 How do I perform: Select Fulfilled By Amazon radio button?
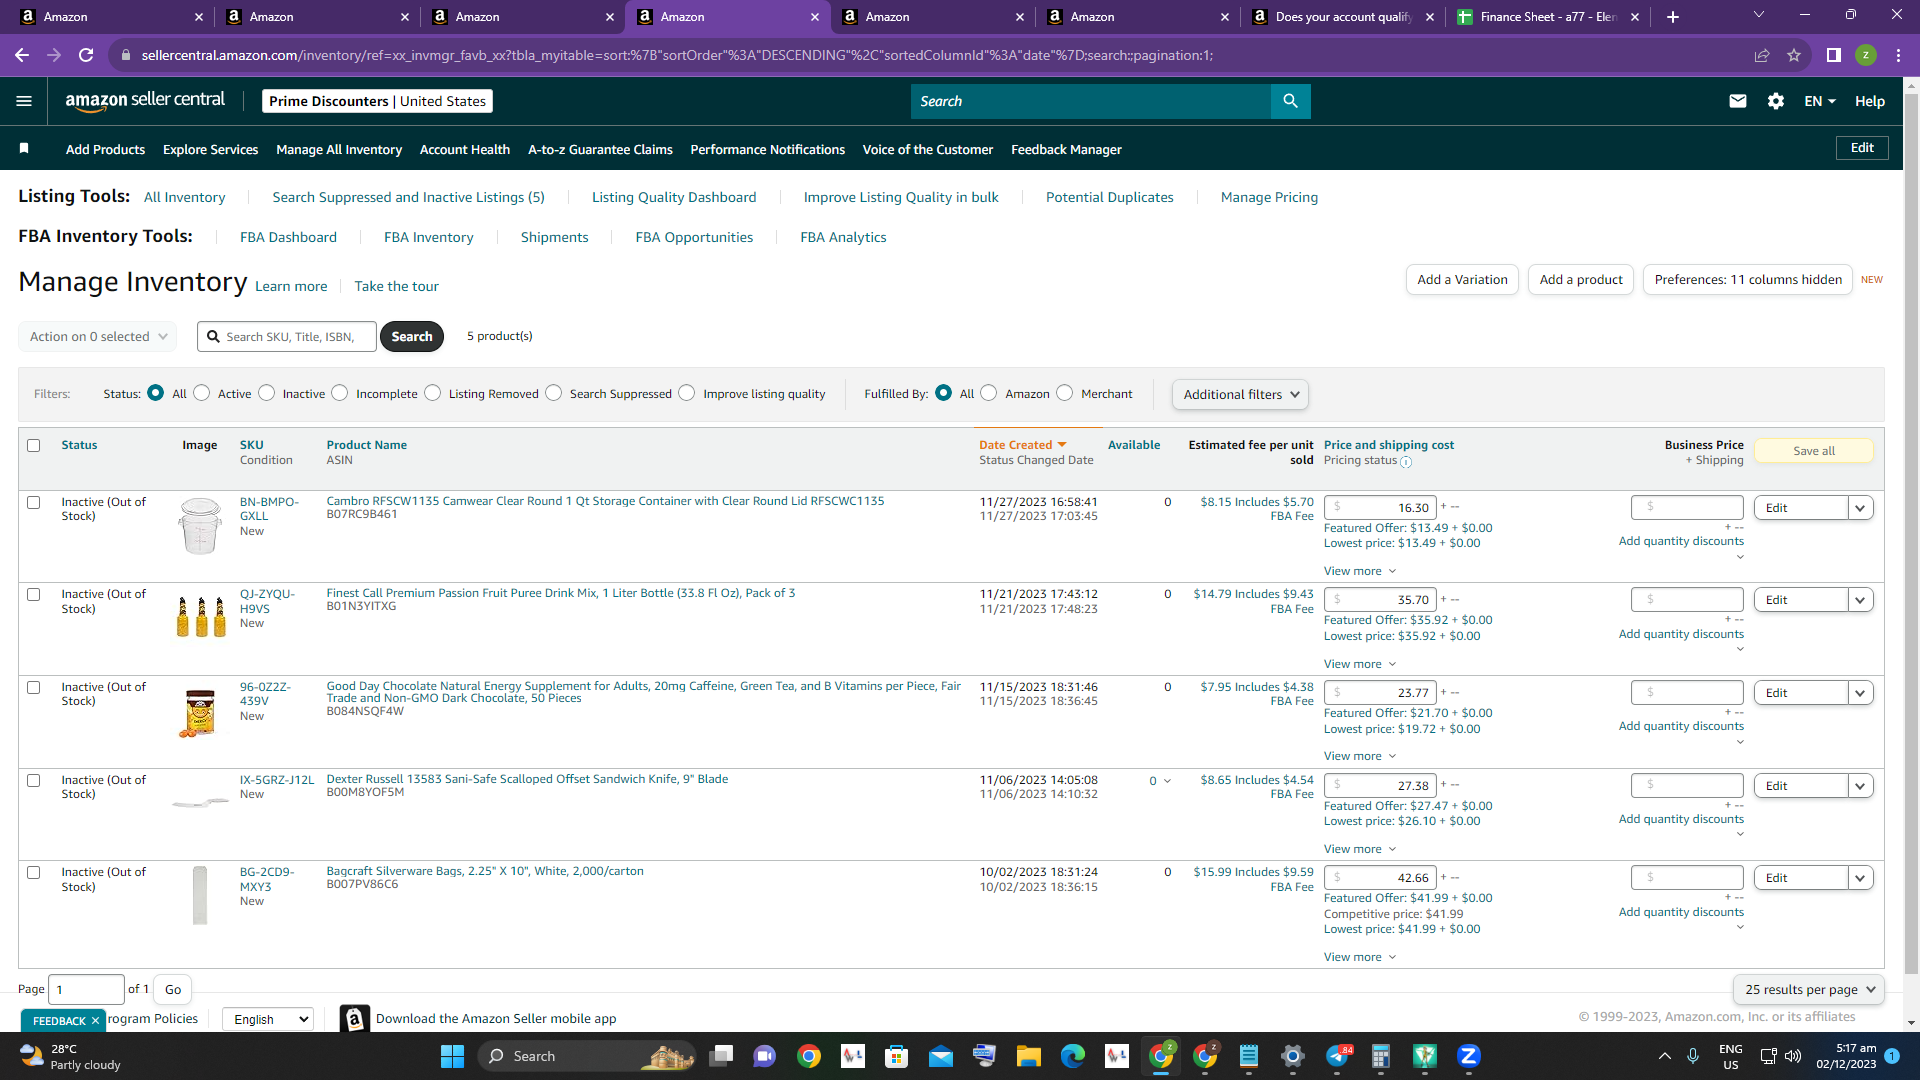coord(989,393)
